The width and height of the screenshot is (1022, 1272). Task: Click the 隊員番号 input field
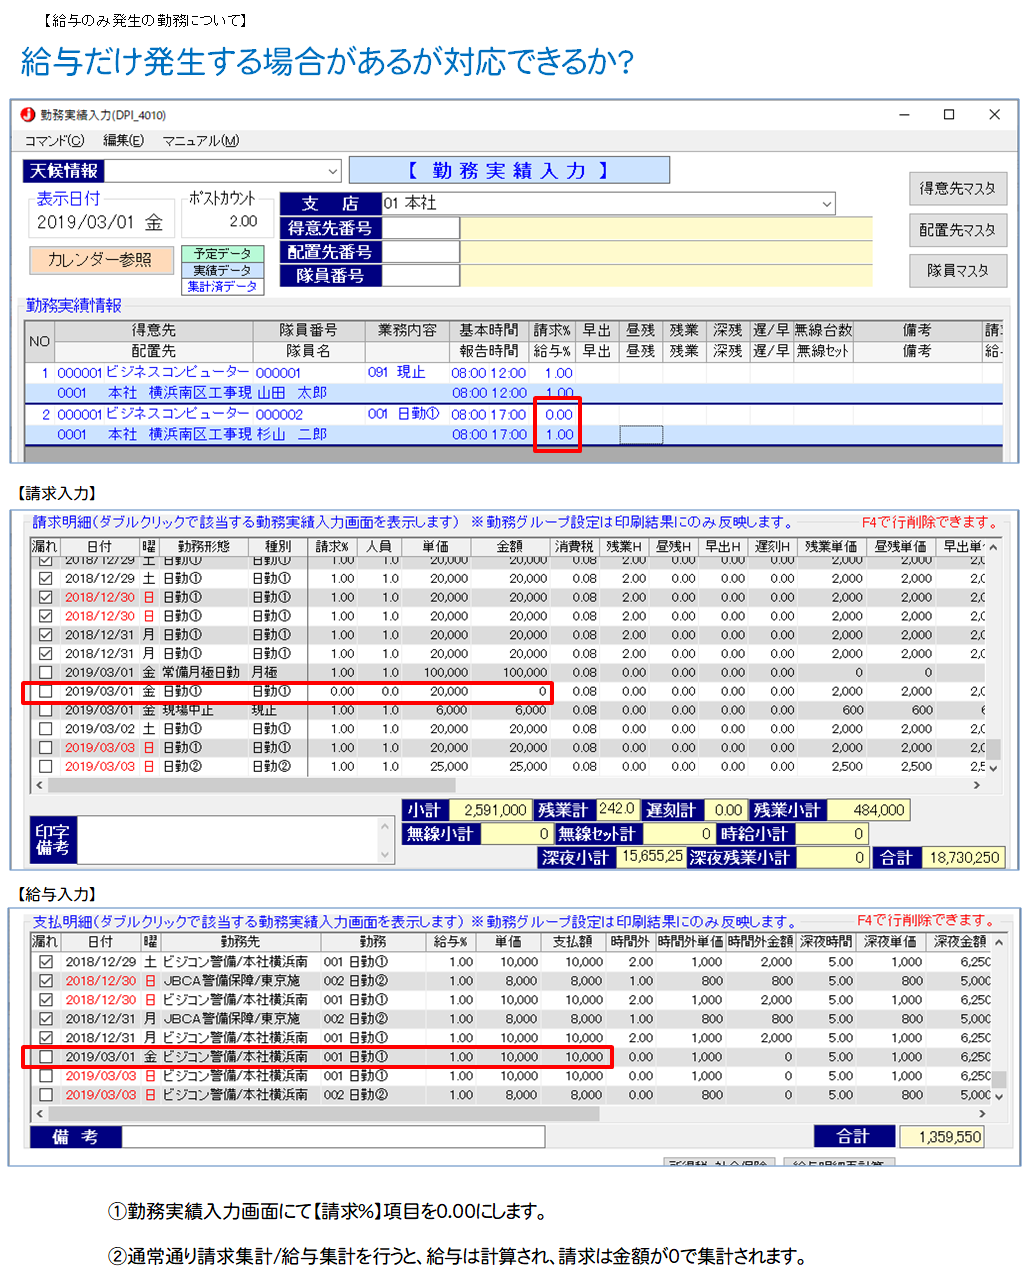click(420, 276)
